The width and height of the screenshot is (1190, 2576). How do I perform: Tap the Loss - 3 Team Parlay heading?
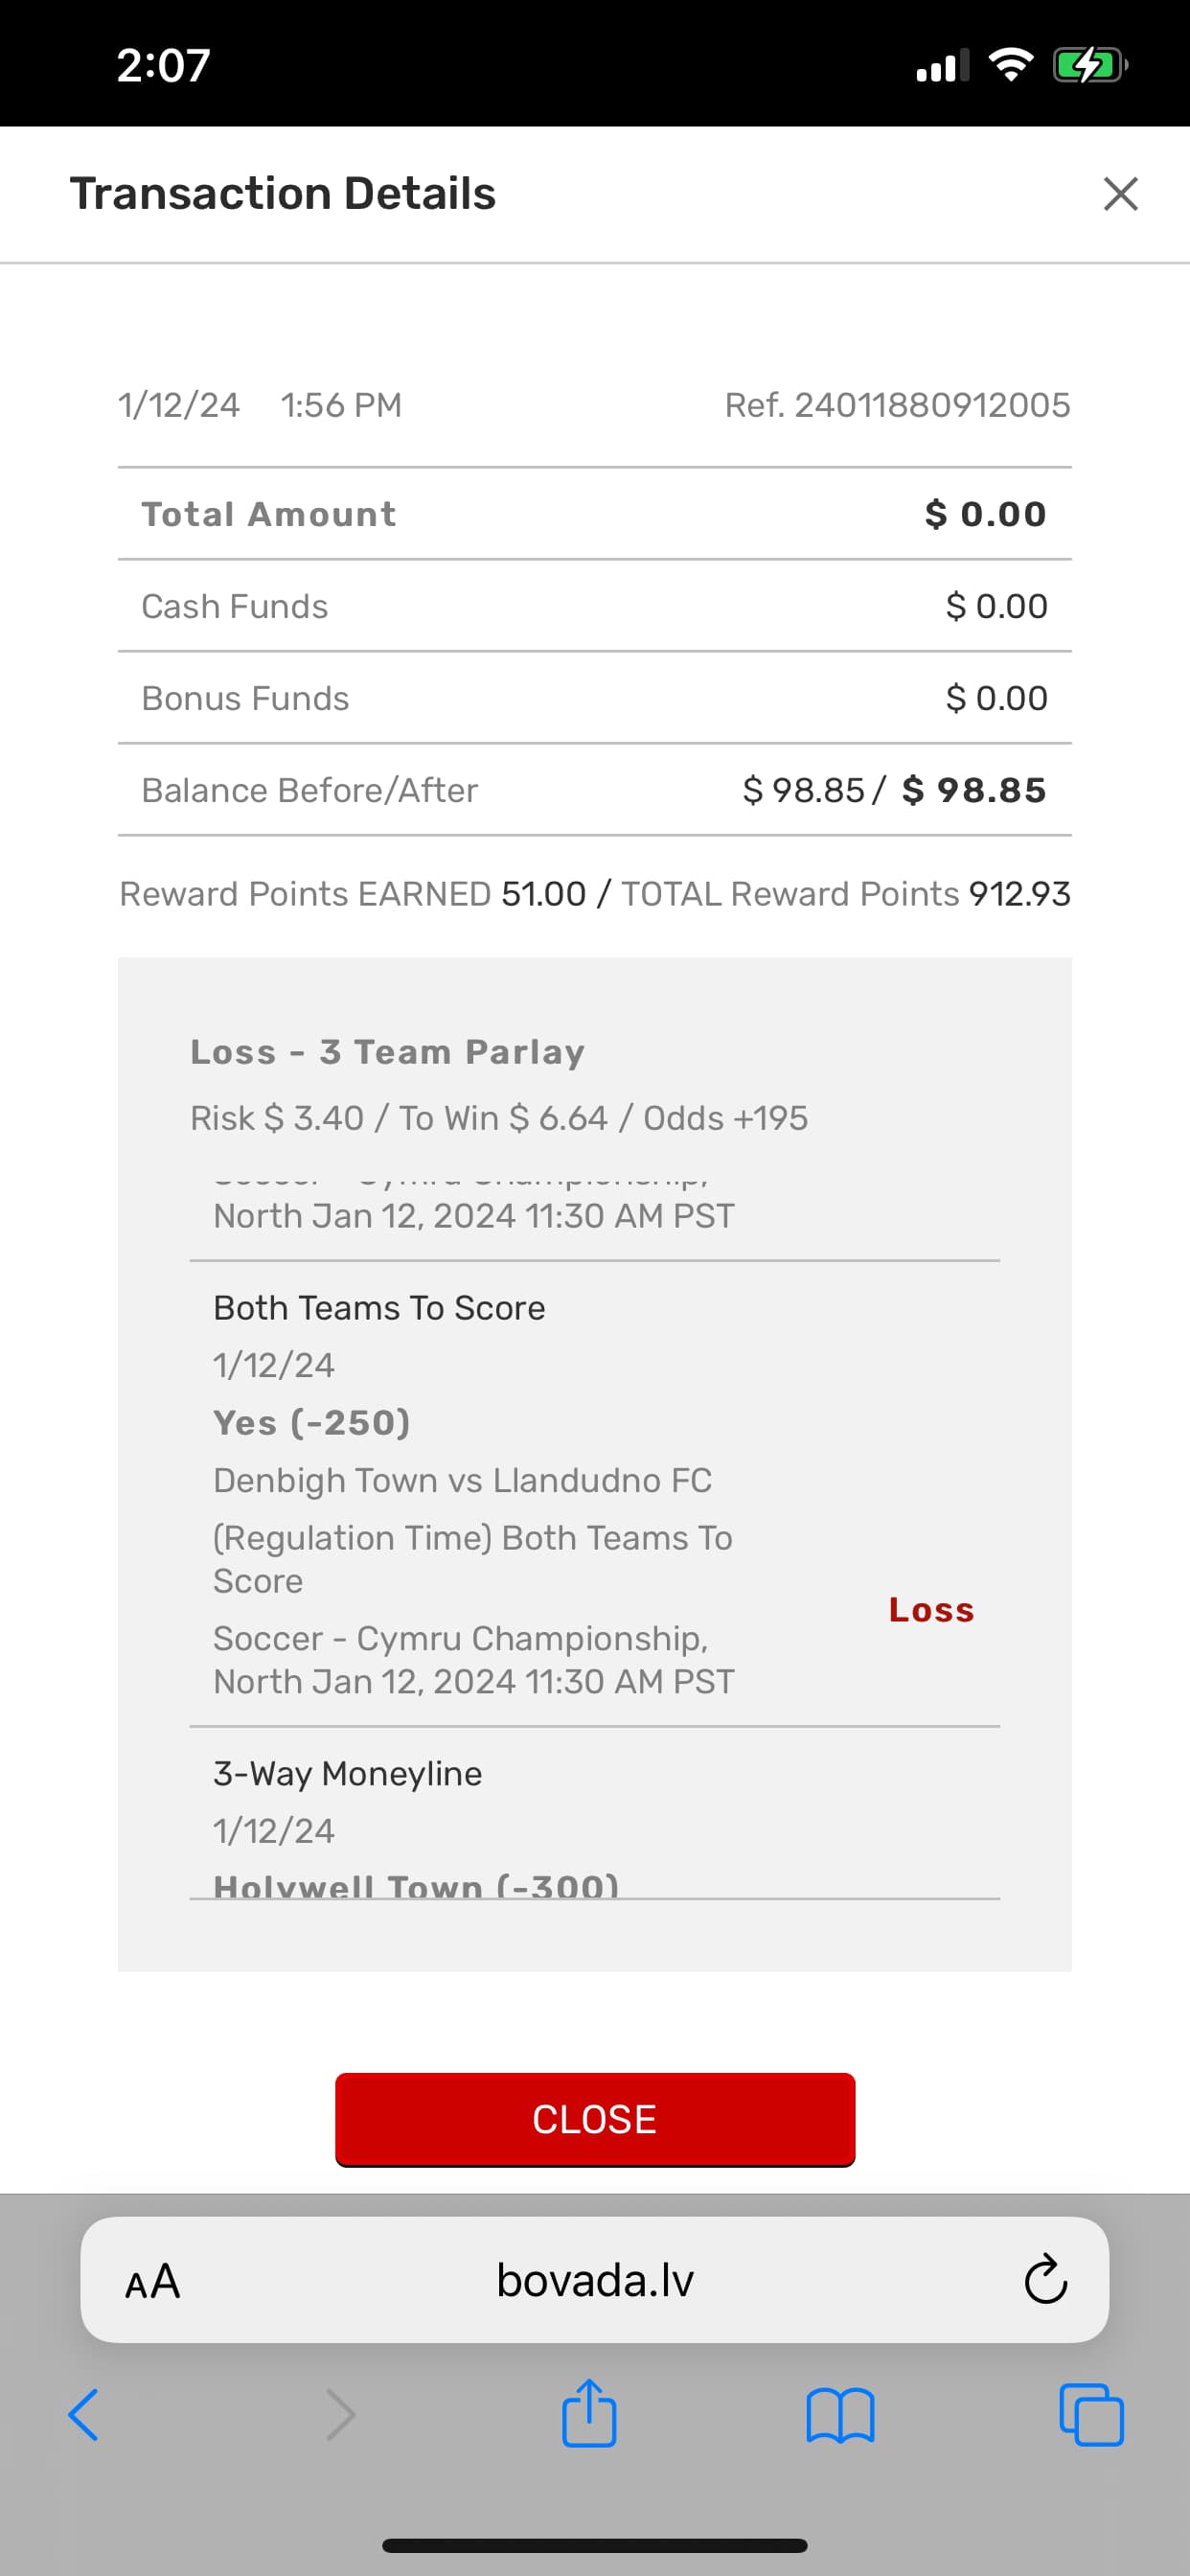[388, 1052]
